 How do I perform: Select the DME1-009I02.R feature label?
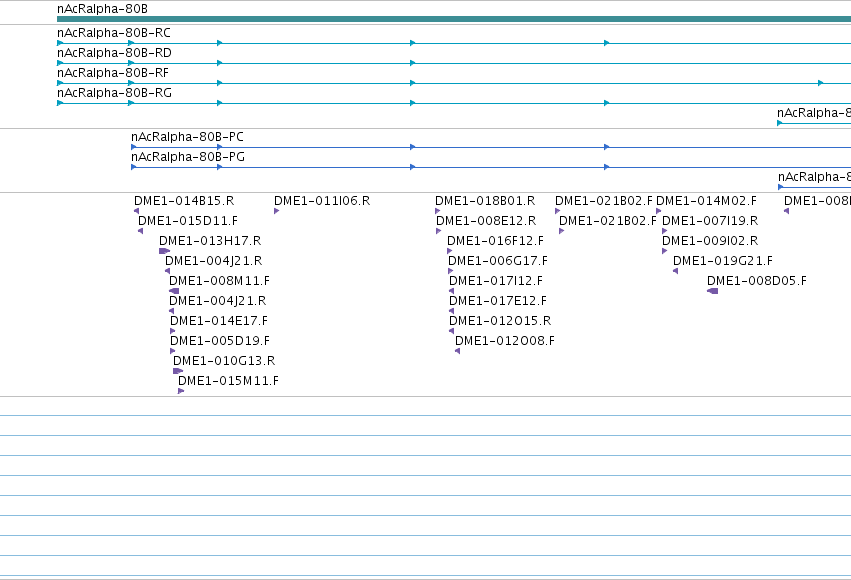click(x=710, y=241)
